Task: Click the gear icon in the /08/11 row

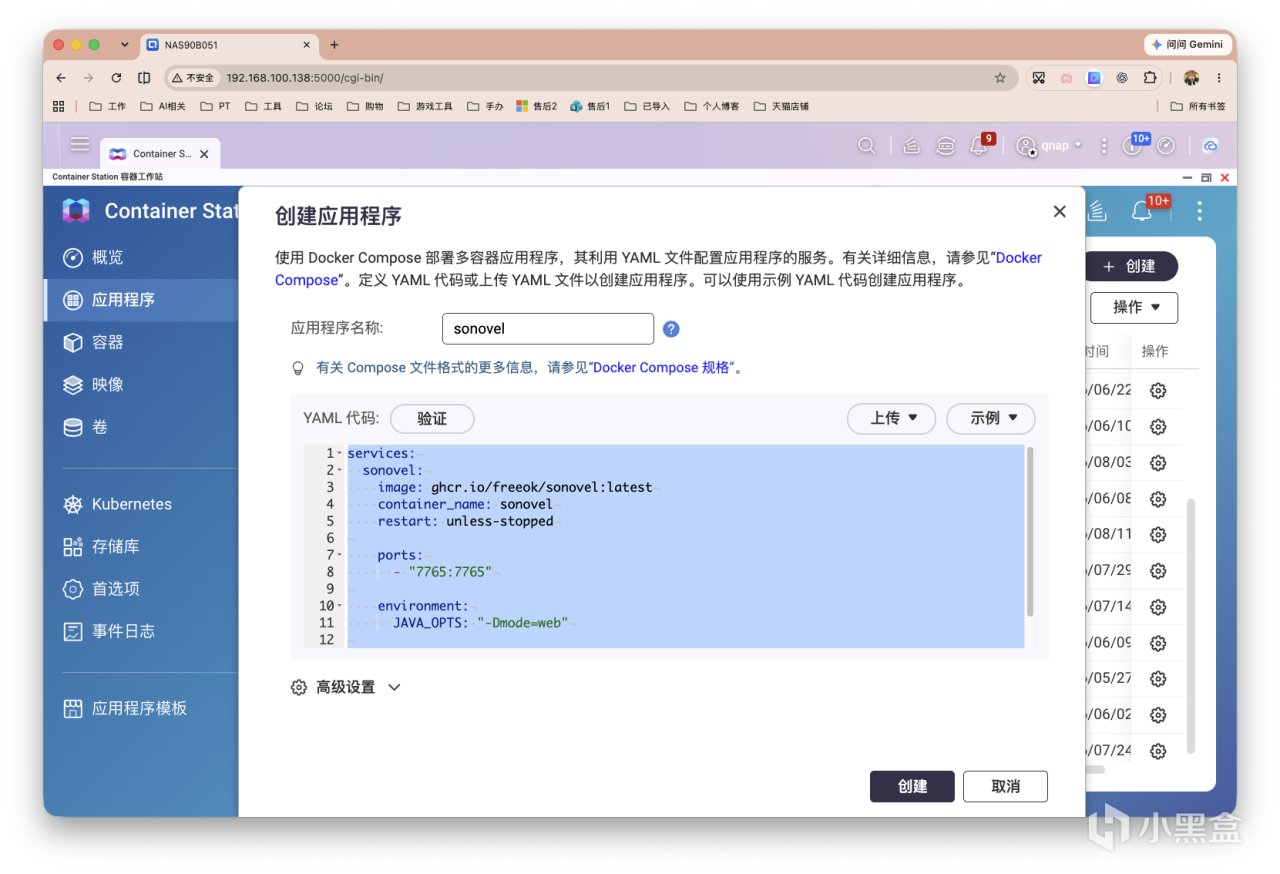Action: point(1158,535)
